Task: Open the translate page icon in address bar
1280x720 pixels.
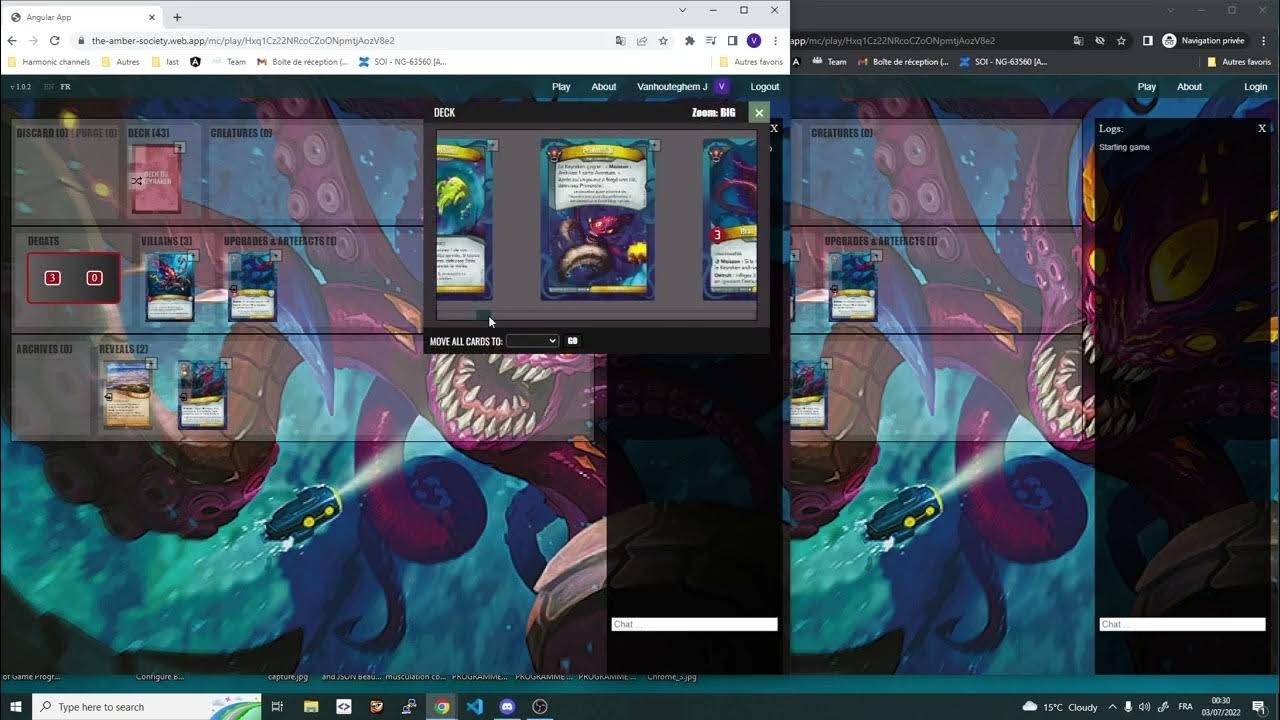Action: coord(620,41)
